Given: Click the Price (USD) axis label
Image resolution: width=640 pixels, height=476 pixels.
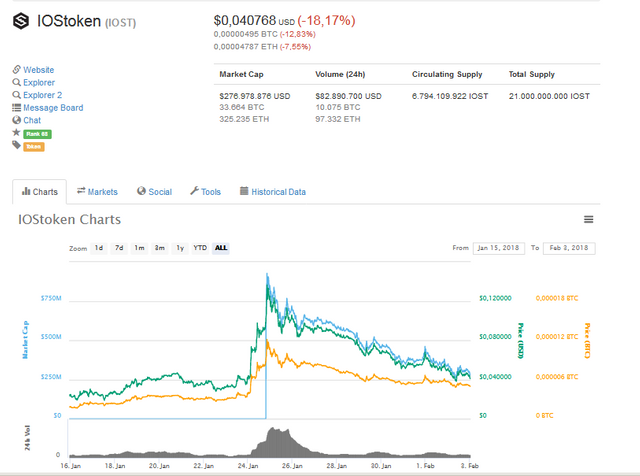Looking at the screenshot, I should [520, 341].
